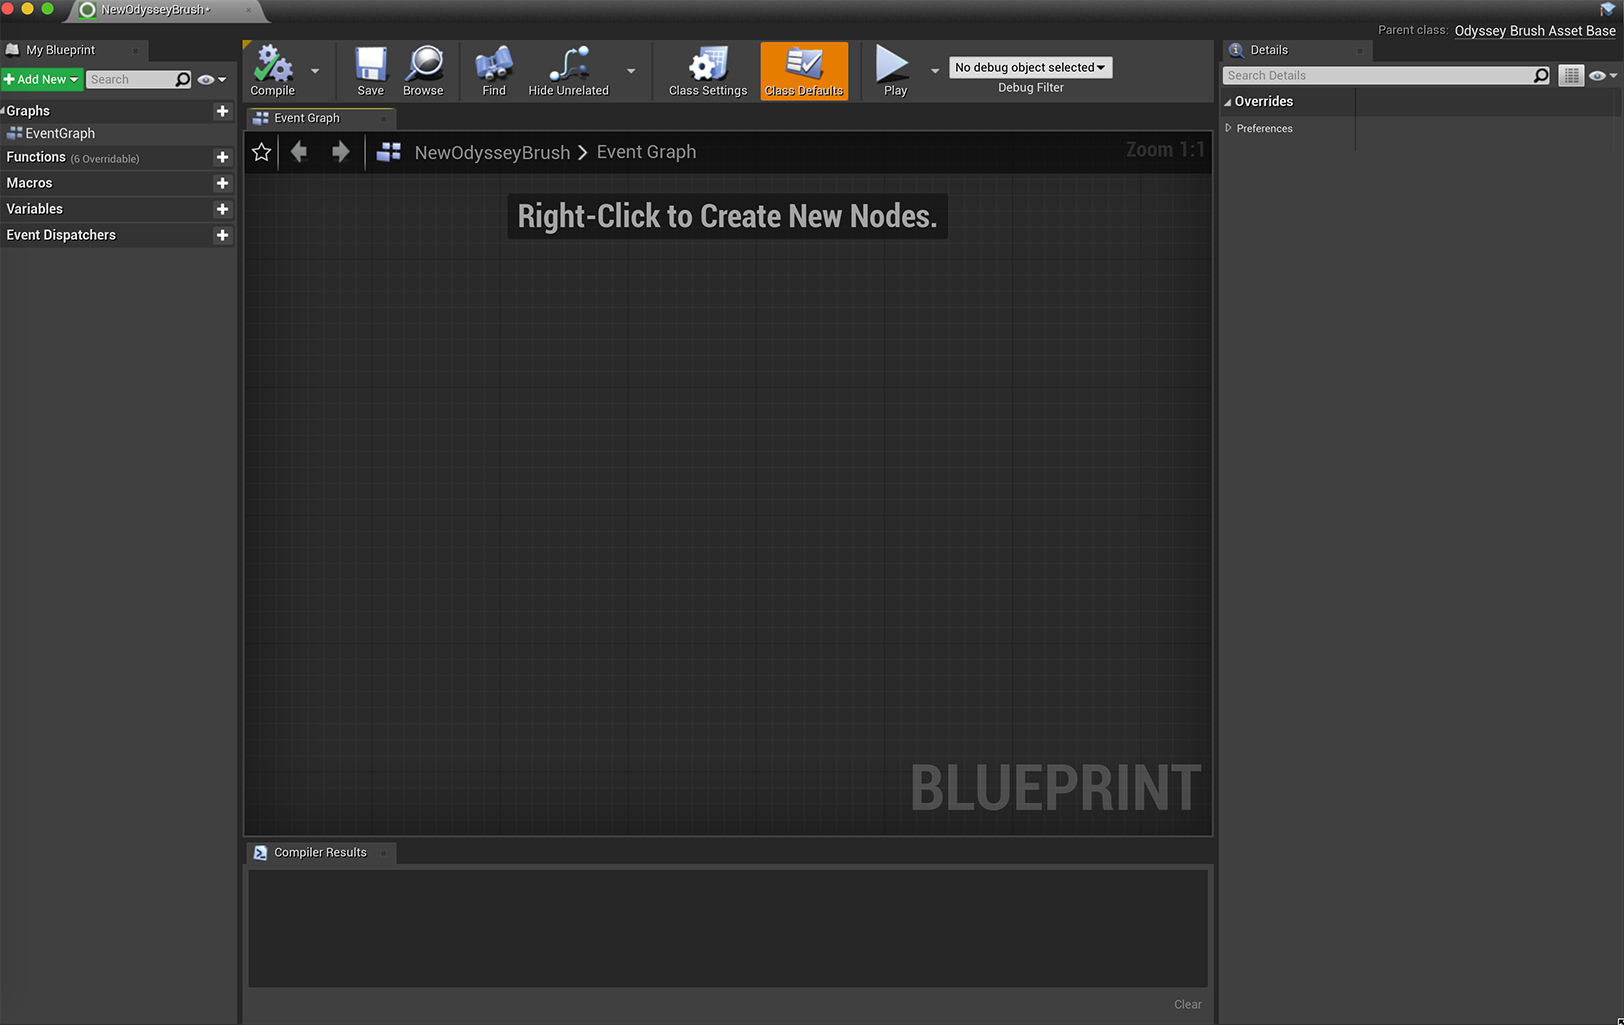The height and width of the screenshot is (1025, 1624).
Task: Add a new Variable with its plus icon
Action: point(222,209)
